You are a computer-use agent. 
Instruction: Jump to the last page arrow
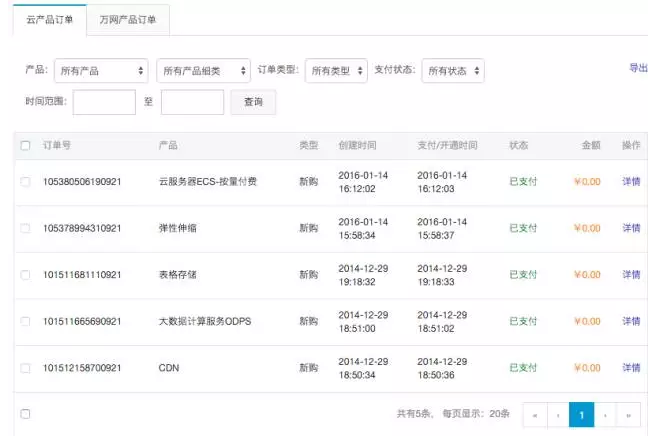pos(629,414)
